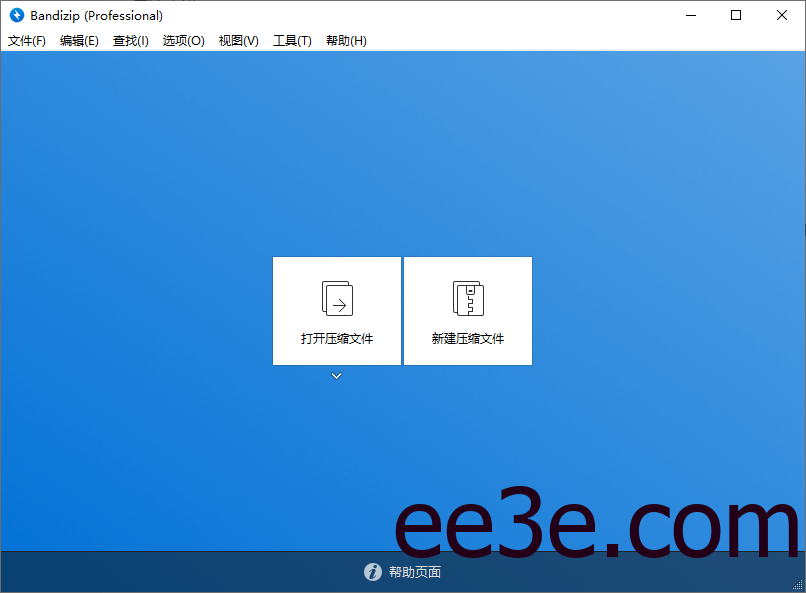This screenshot has height=593, width=806.
Task: Select the open archive icon with arrow
Action: point(336,297)
